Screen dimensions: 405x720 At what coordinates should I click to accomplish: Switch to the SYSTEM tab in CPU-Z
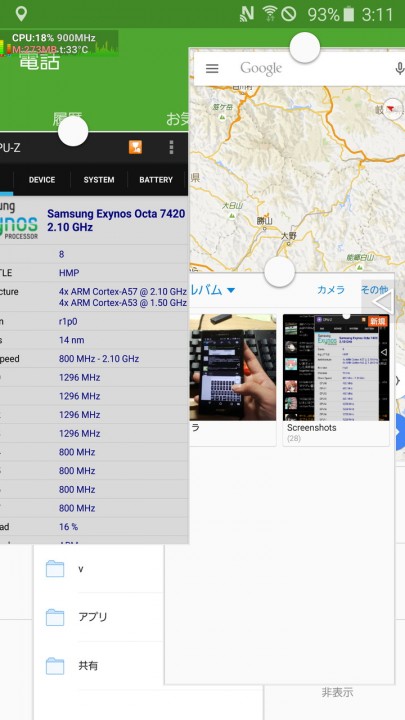(99, 180)
